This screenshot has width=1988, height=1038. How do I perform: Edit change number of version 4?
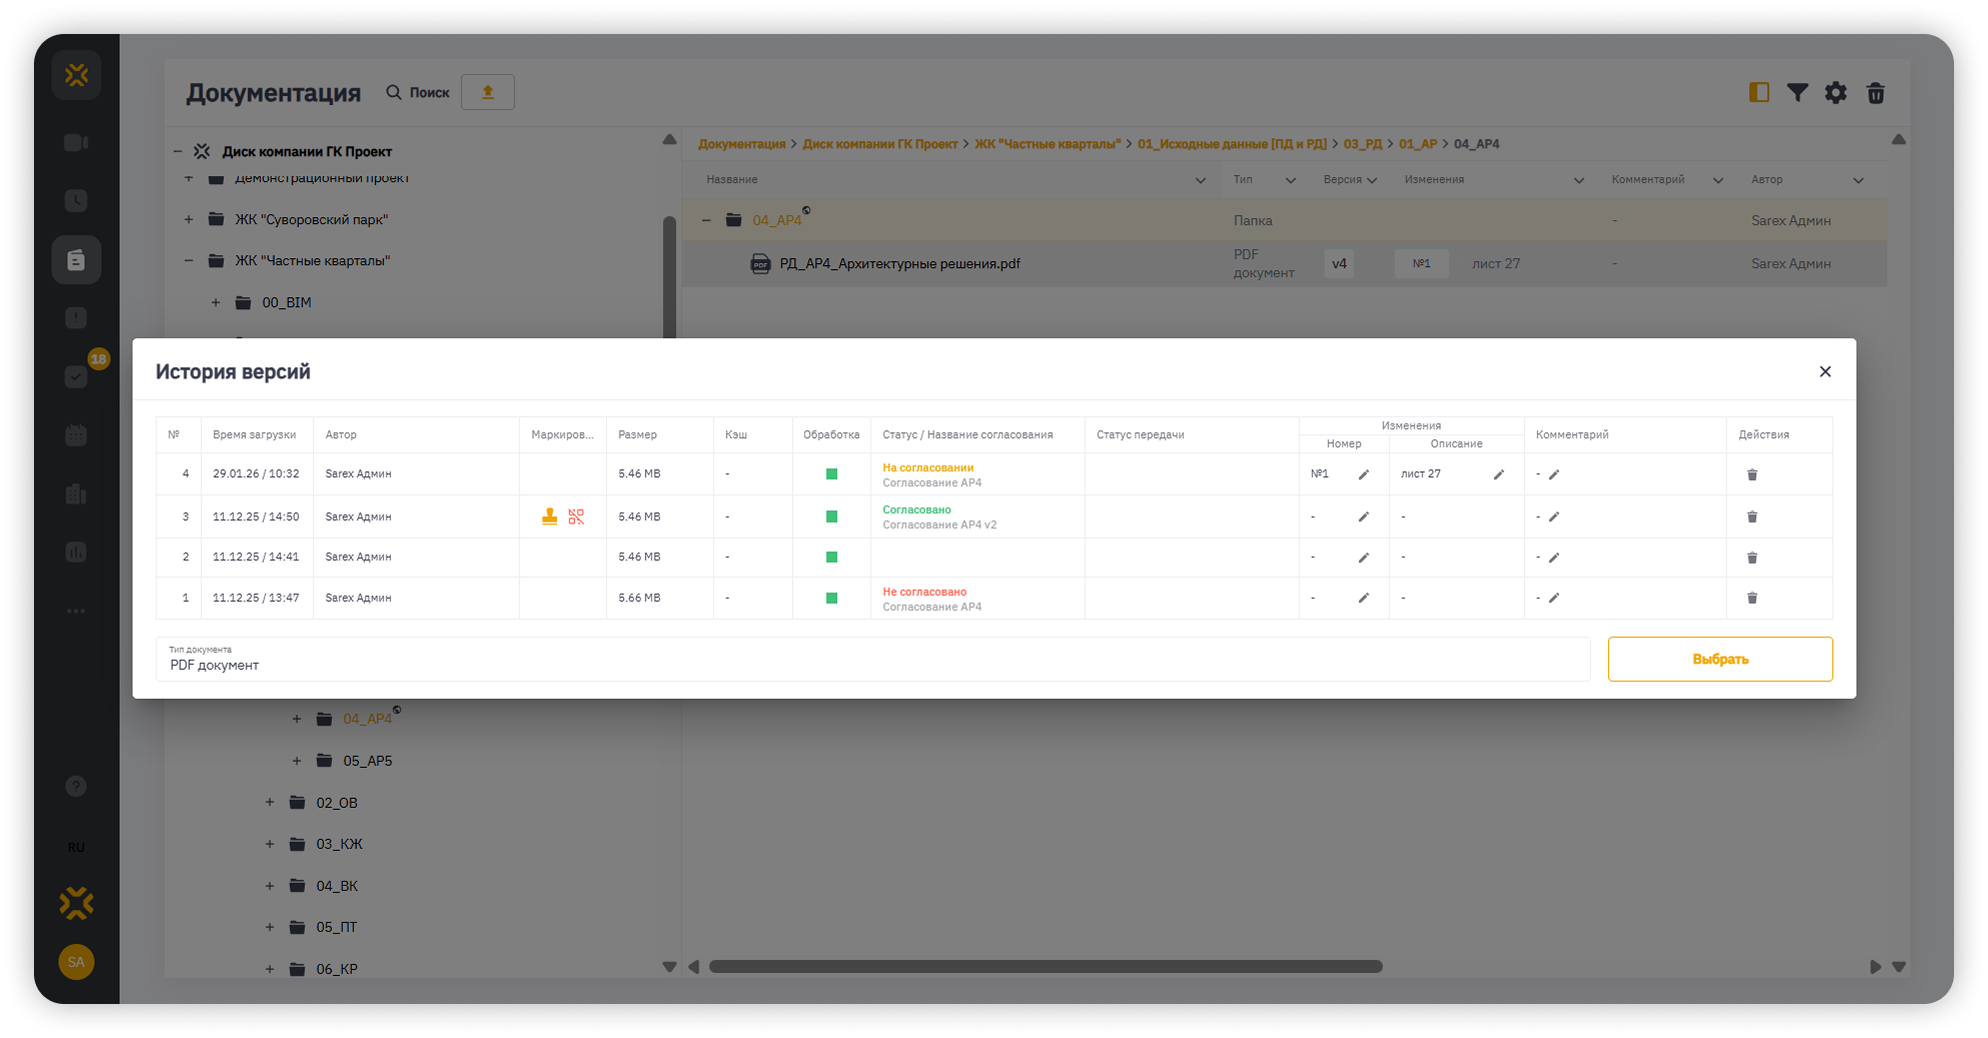click(1363, 475)
